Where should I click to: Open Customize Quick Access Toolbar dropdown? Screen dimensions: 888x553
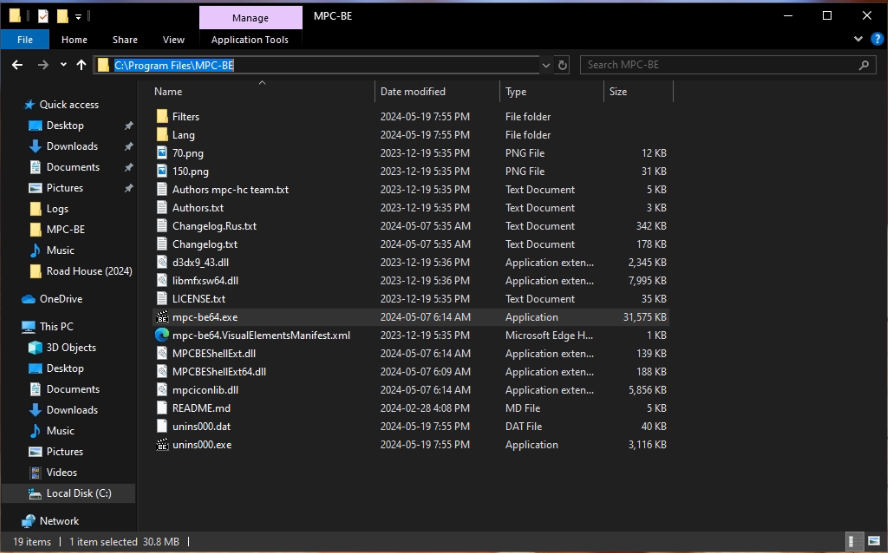pyautogui.click(x=78, y=16)
